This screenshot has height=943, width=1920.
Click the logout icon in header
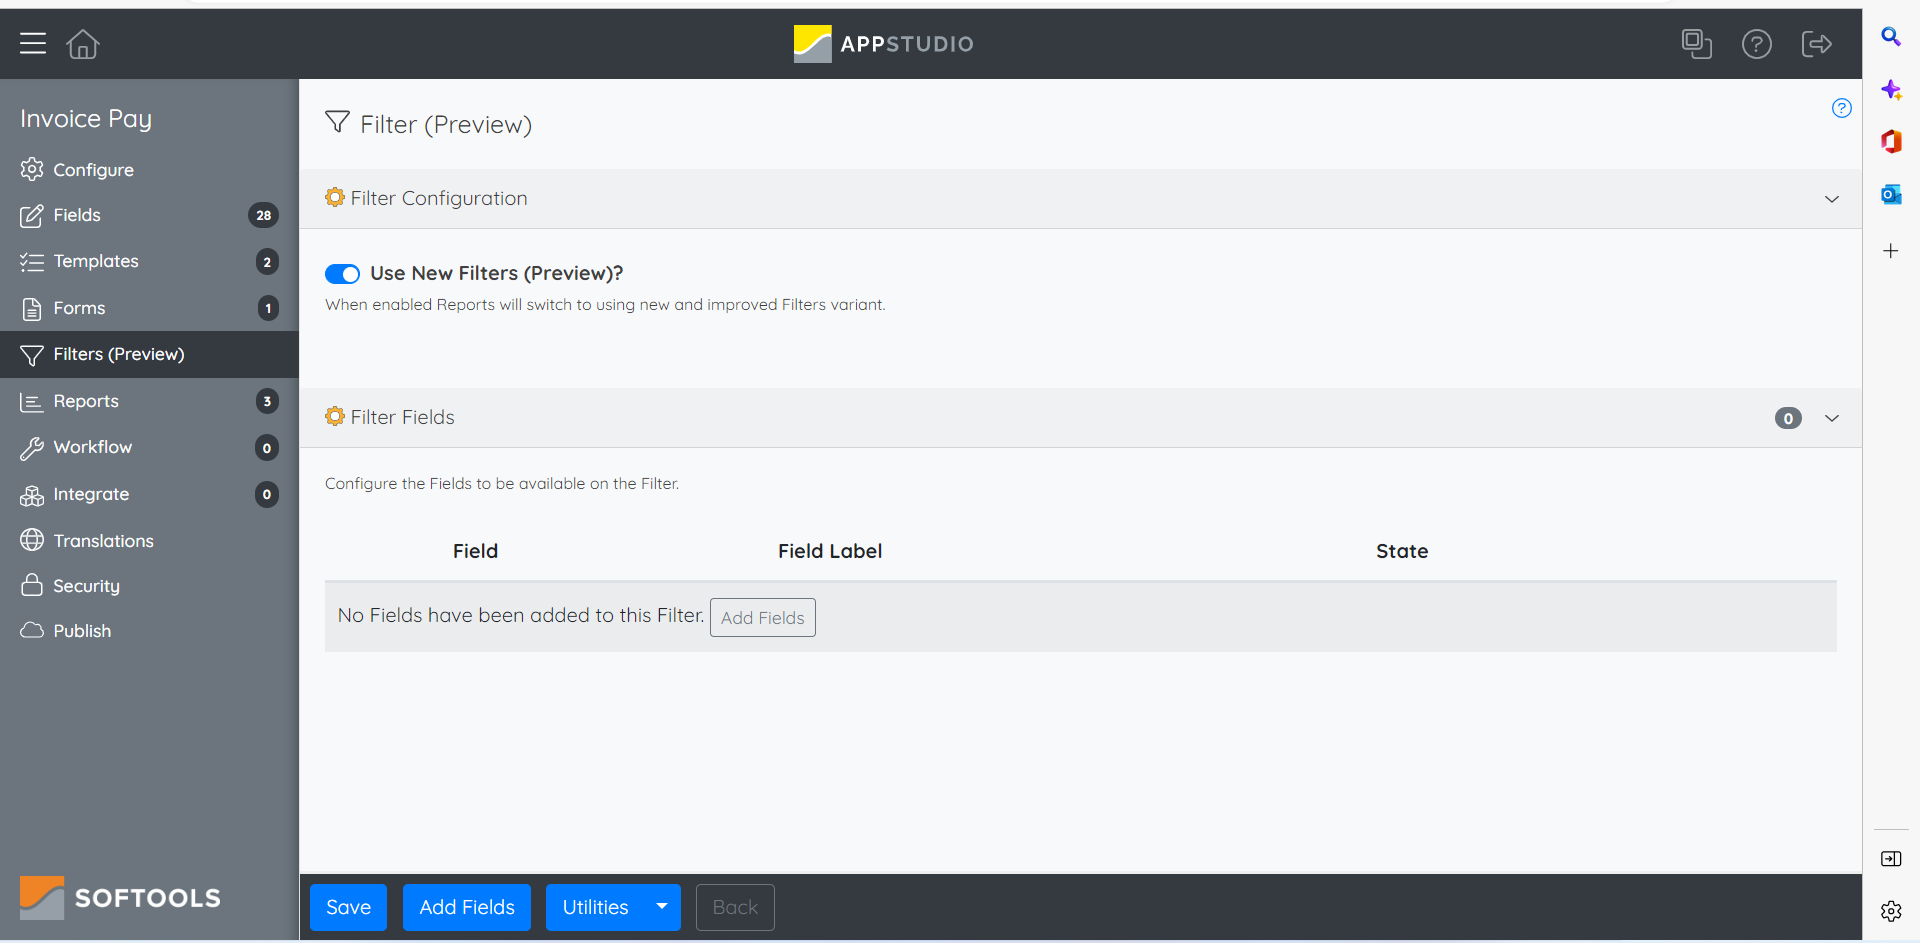click(x=1816, y=44)
